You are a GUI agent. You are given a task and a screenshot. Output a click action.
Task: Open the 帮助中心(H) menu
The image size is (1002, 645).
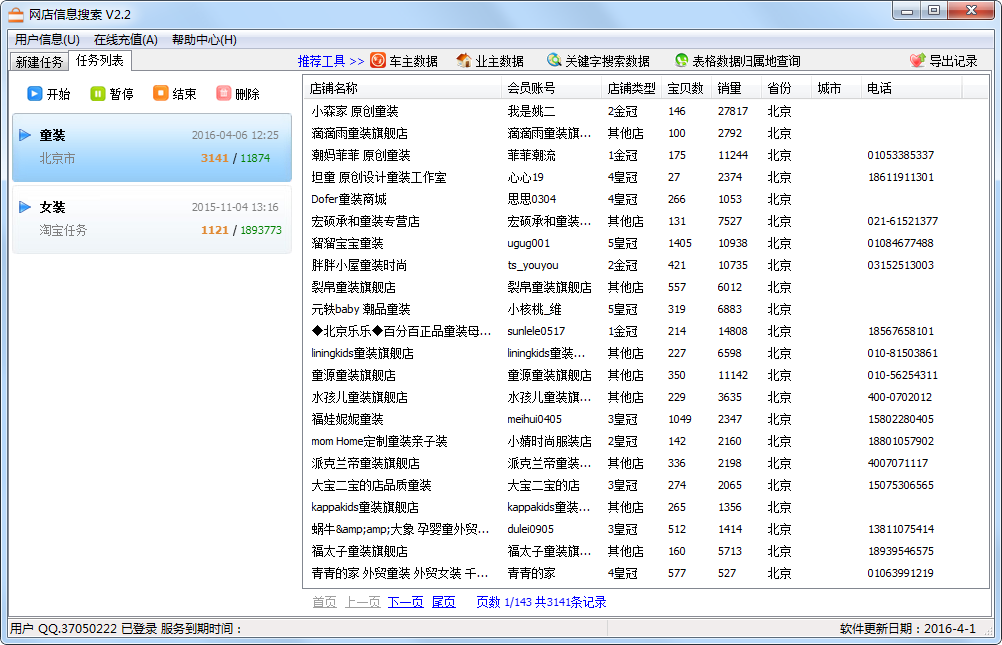[204, 40]
